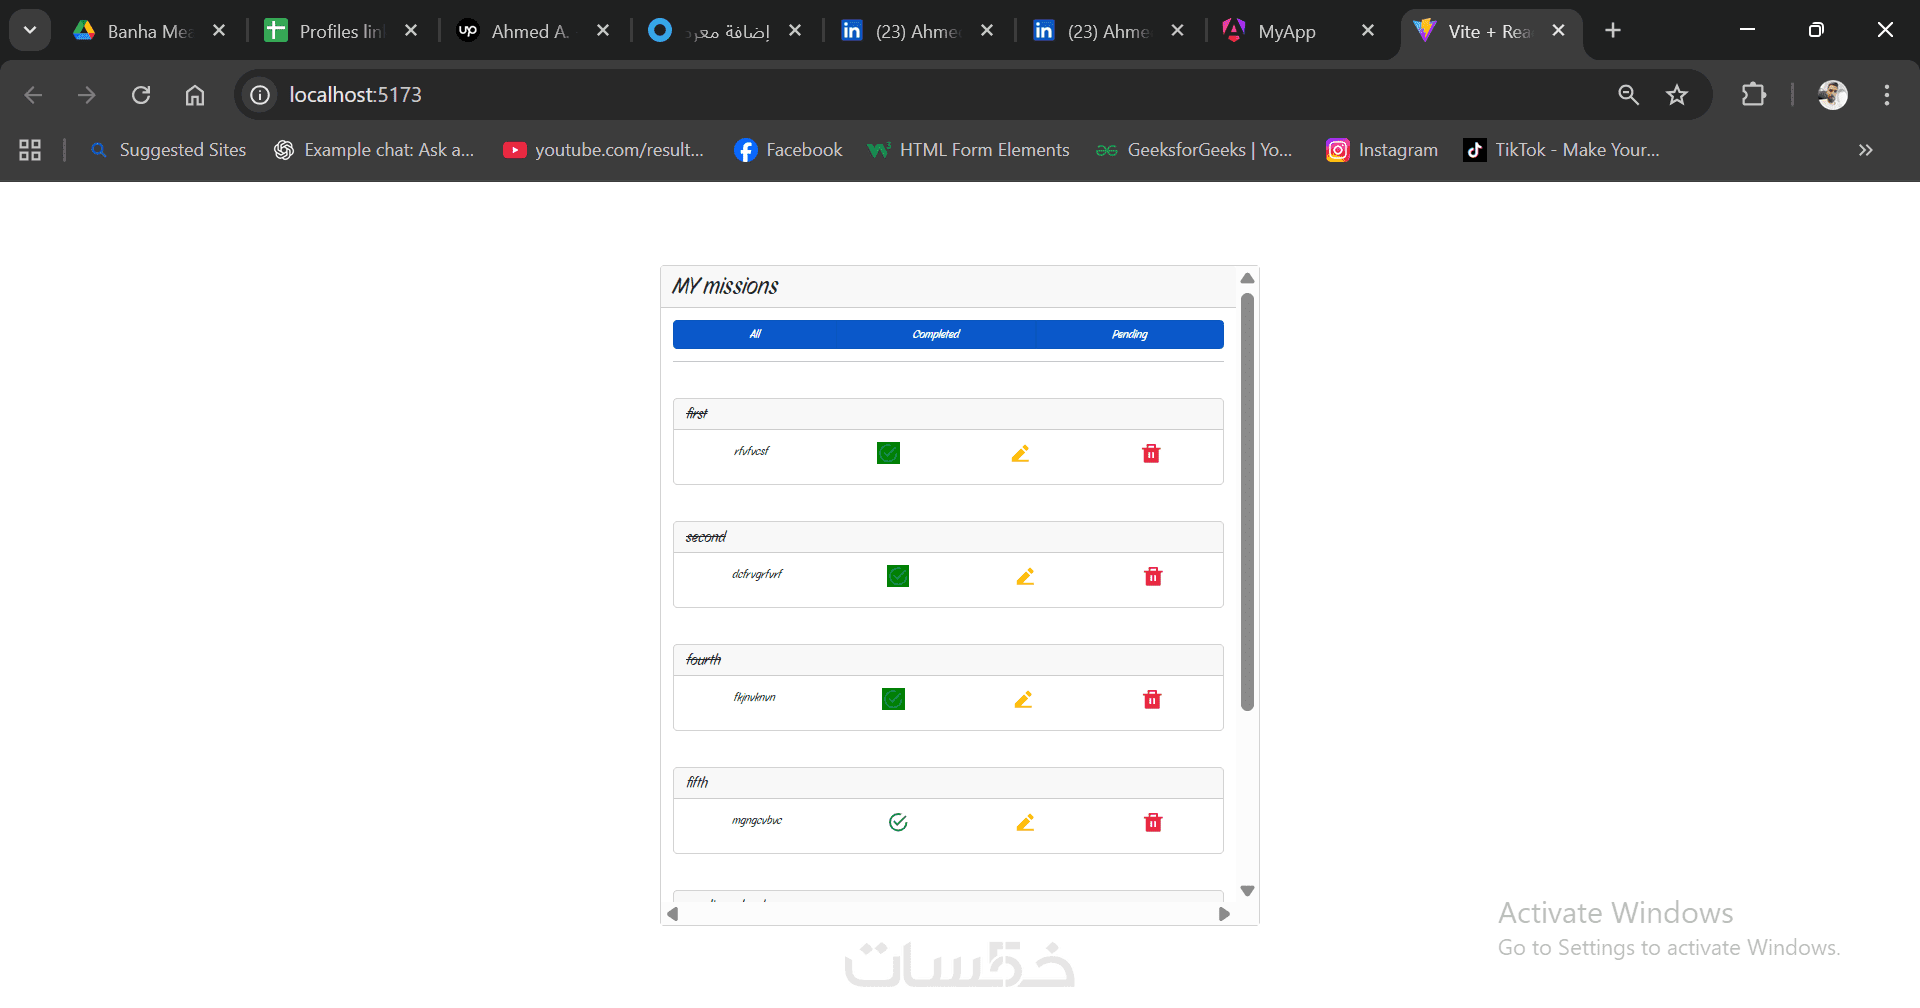Select 'rfvfvcsf' description text
The height and width of the screenshot is (1008, 1920).
pos(751,451)
